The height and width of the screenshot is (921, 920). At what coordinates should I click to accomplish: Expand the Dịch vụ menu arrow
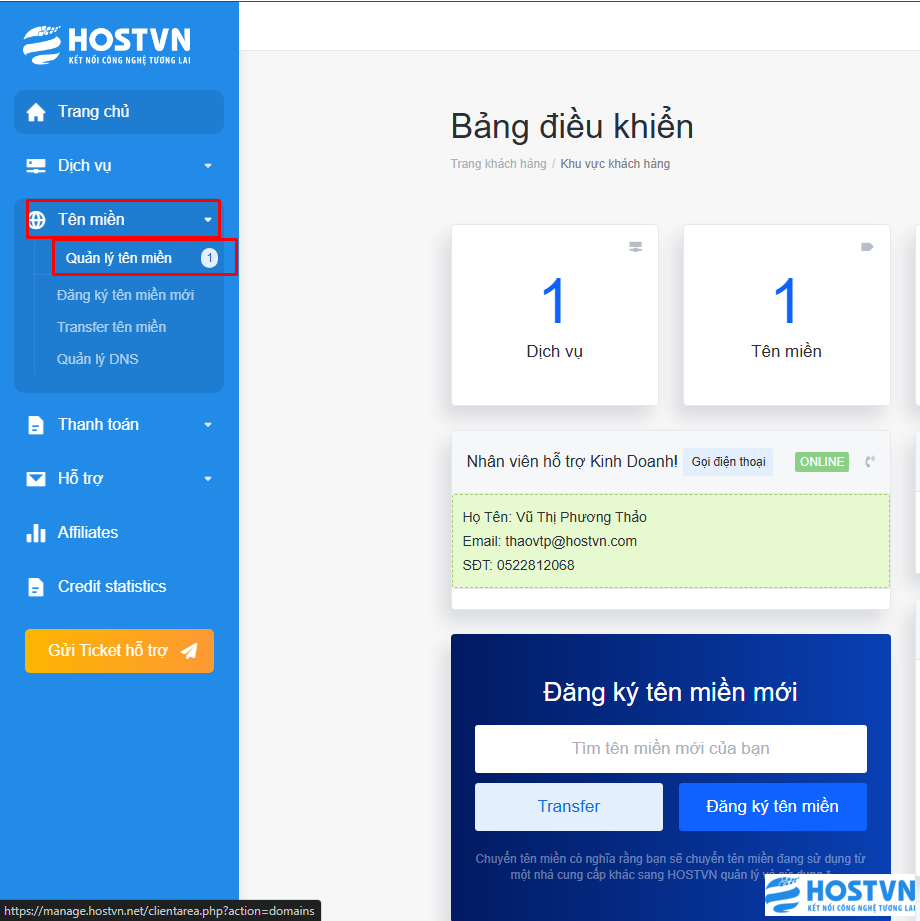click(208, 166)
